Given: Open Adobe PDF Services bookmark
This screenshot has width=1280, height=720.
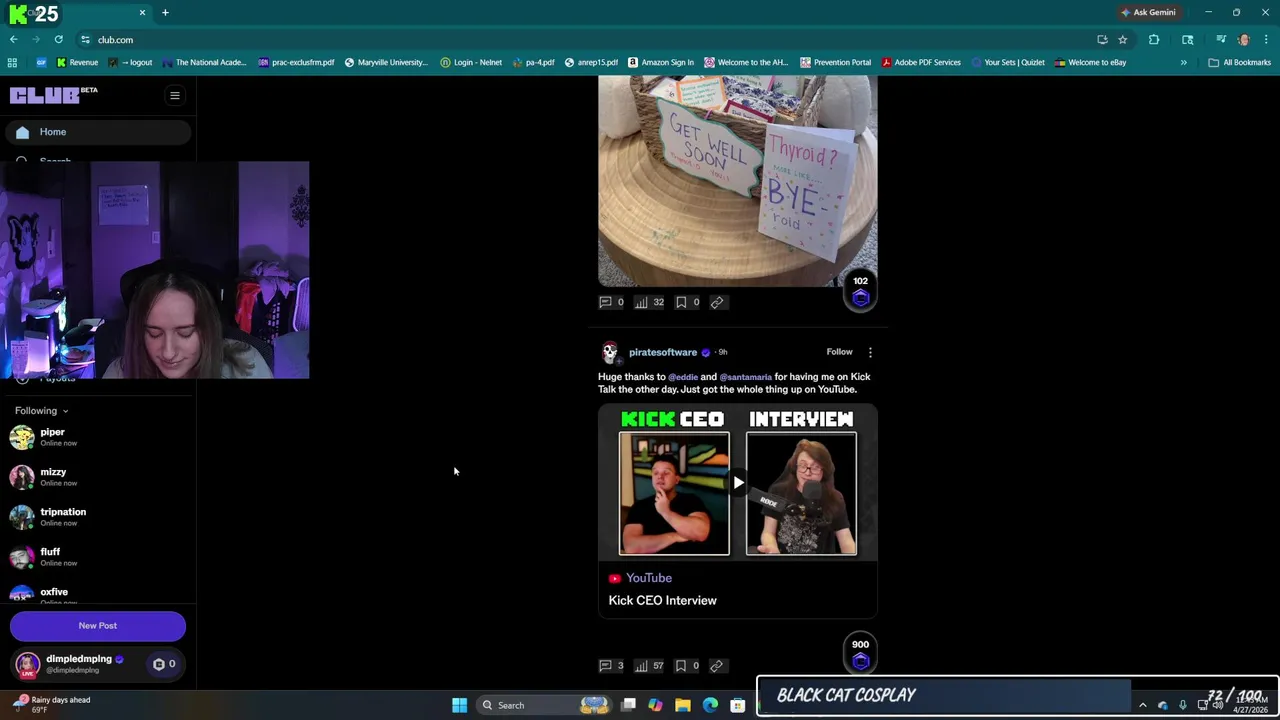Looking at the screenshot, I should click(x=920, y=62).
